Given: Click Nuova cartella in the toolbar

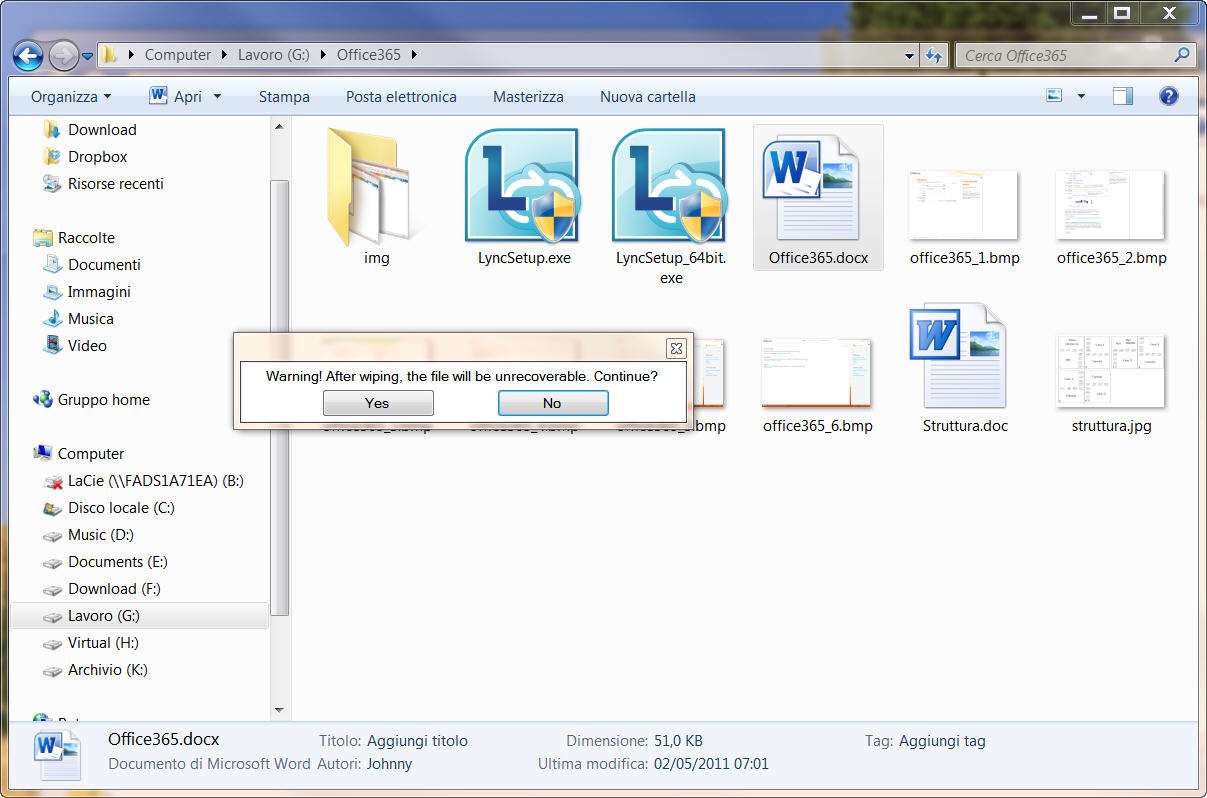Looking at the screenshot, I should [x=647, y=97].
